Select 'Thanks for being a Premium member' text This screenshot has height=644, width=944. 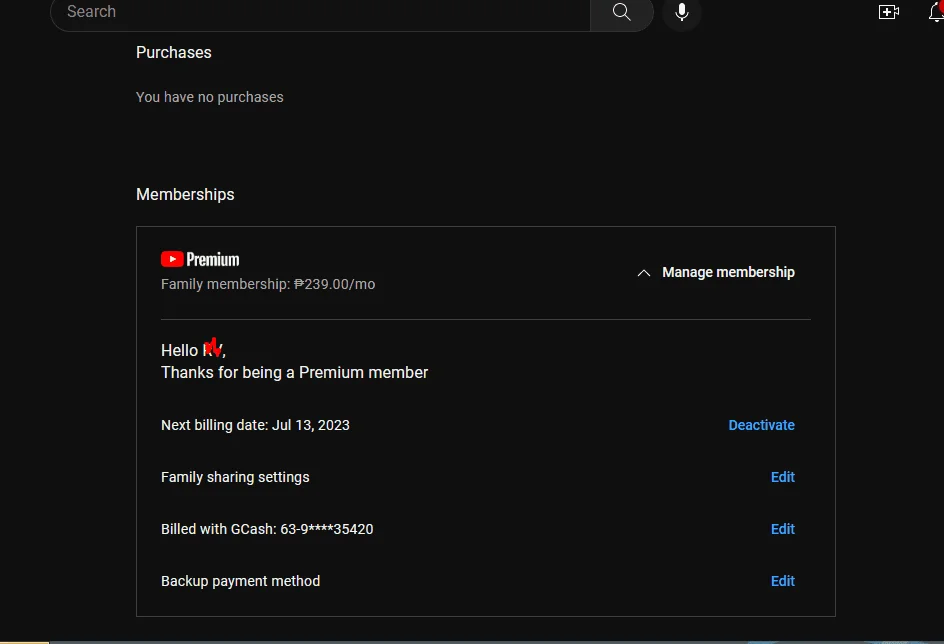[x=294, y=373]
